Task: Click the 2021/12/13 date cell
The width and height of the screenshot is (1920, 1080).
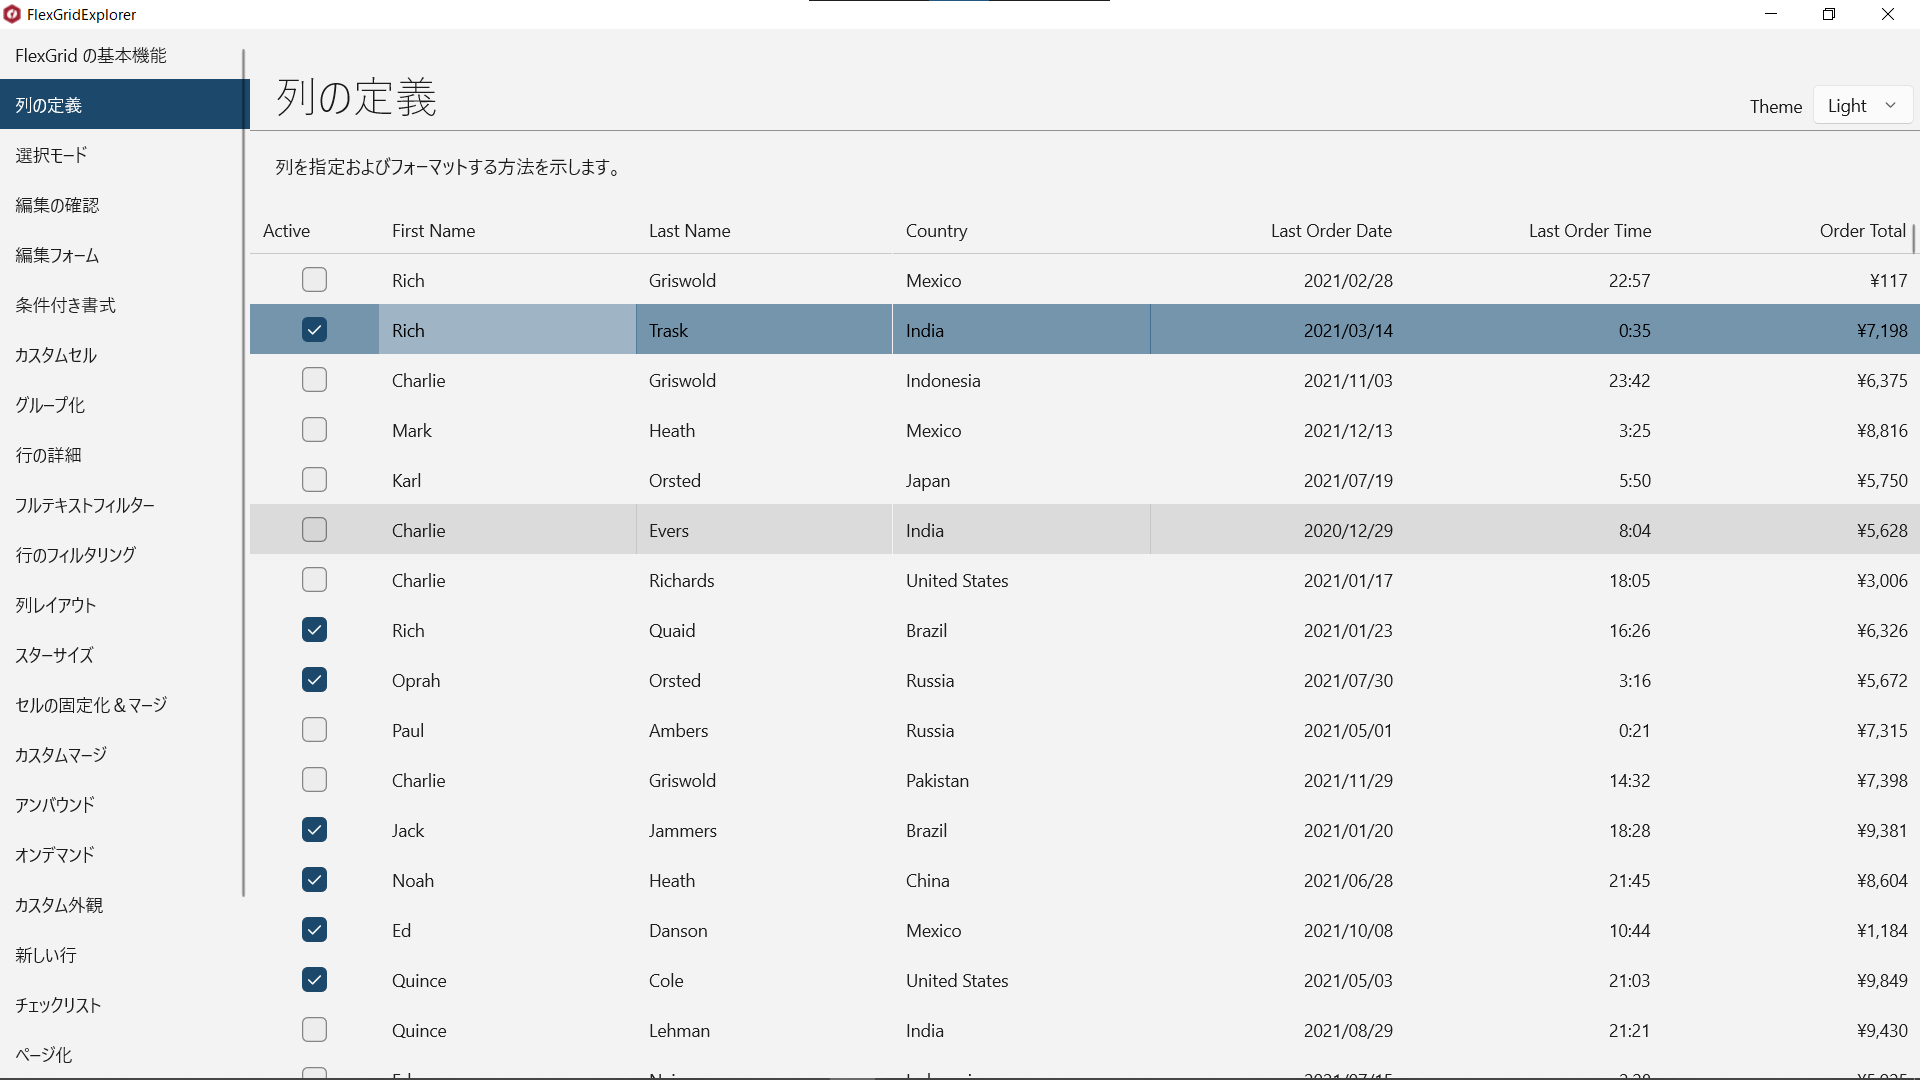Action: click(1278, 430)
